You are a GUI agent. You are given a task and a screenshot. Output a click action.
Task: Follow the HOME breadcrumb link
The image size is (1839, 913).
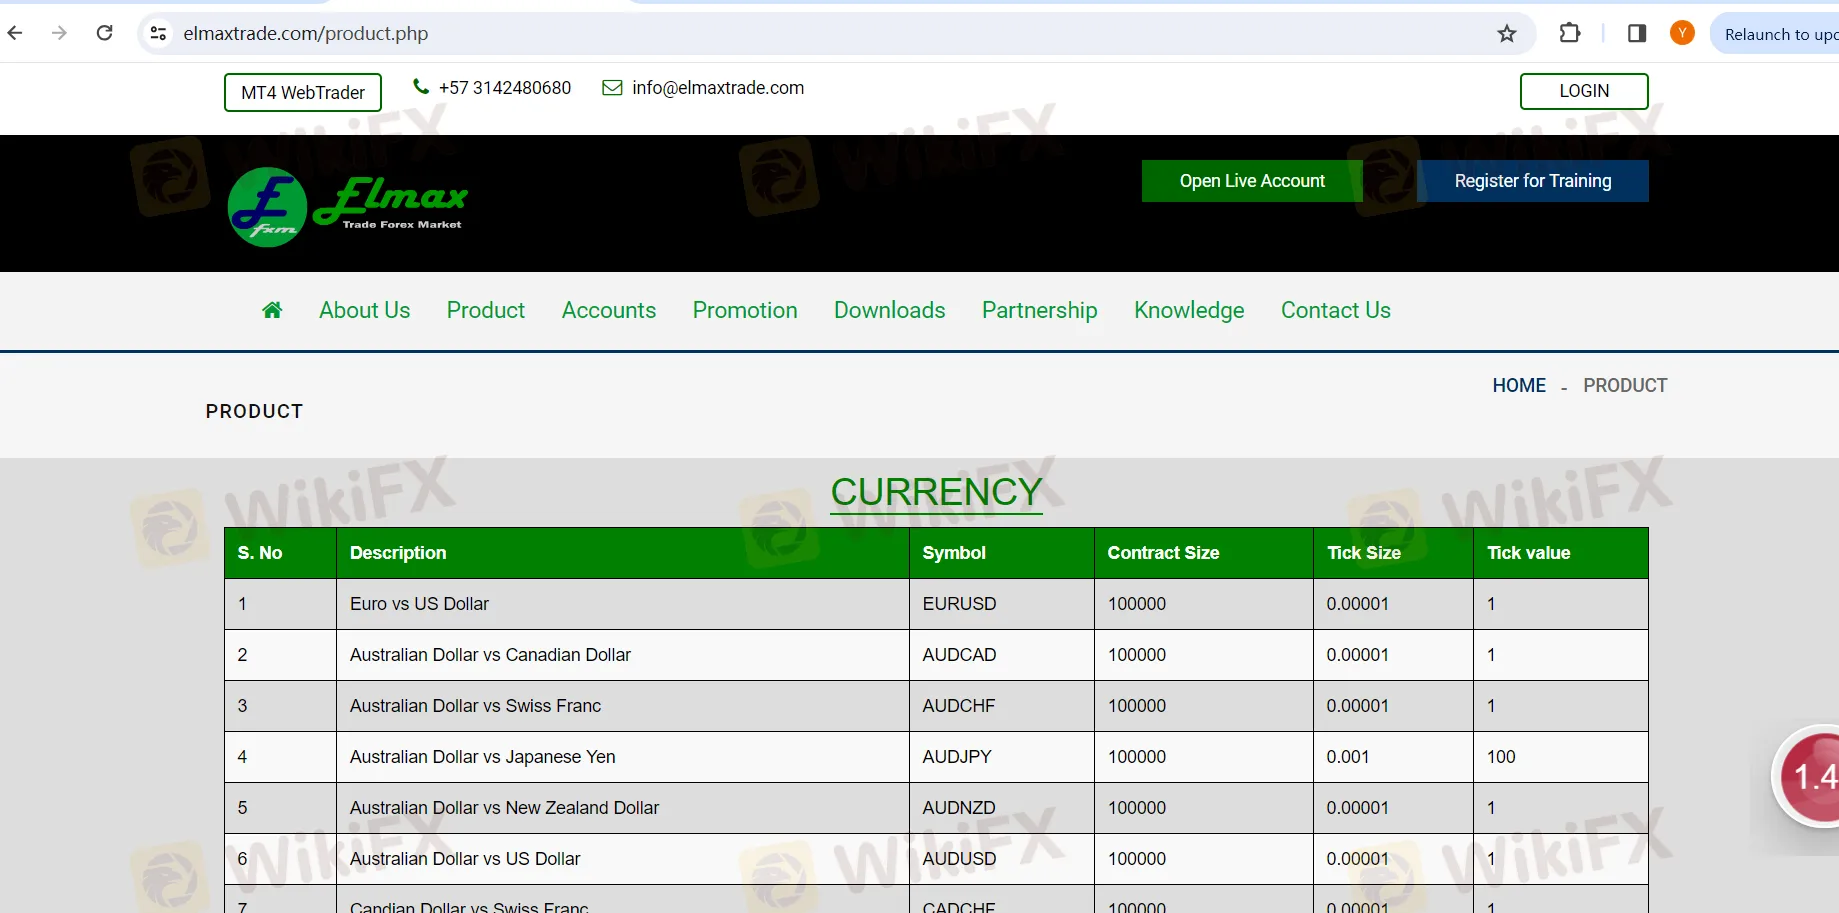click(1518, 385)
